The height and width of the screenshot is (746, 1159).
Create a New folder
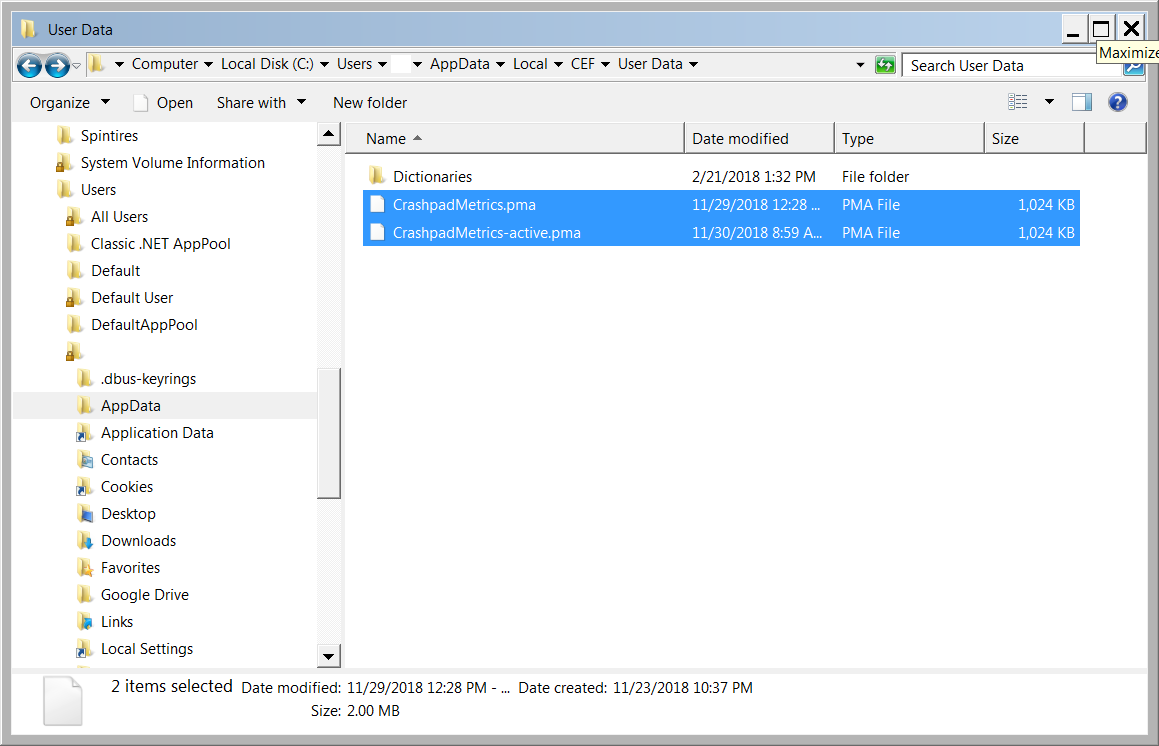tap(370, 103)
